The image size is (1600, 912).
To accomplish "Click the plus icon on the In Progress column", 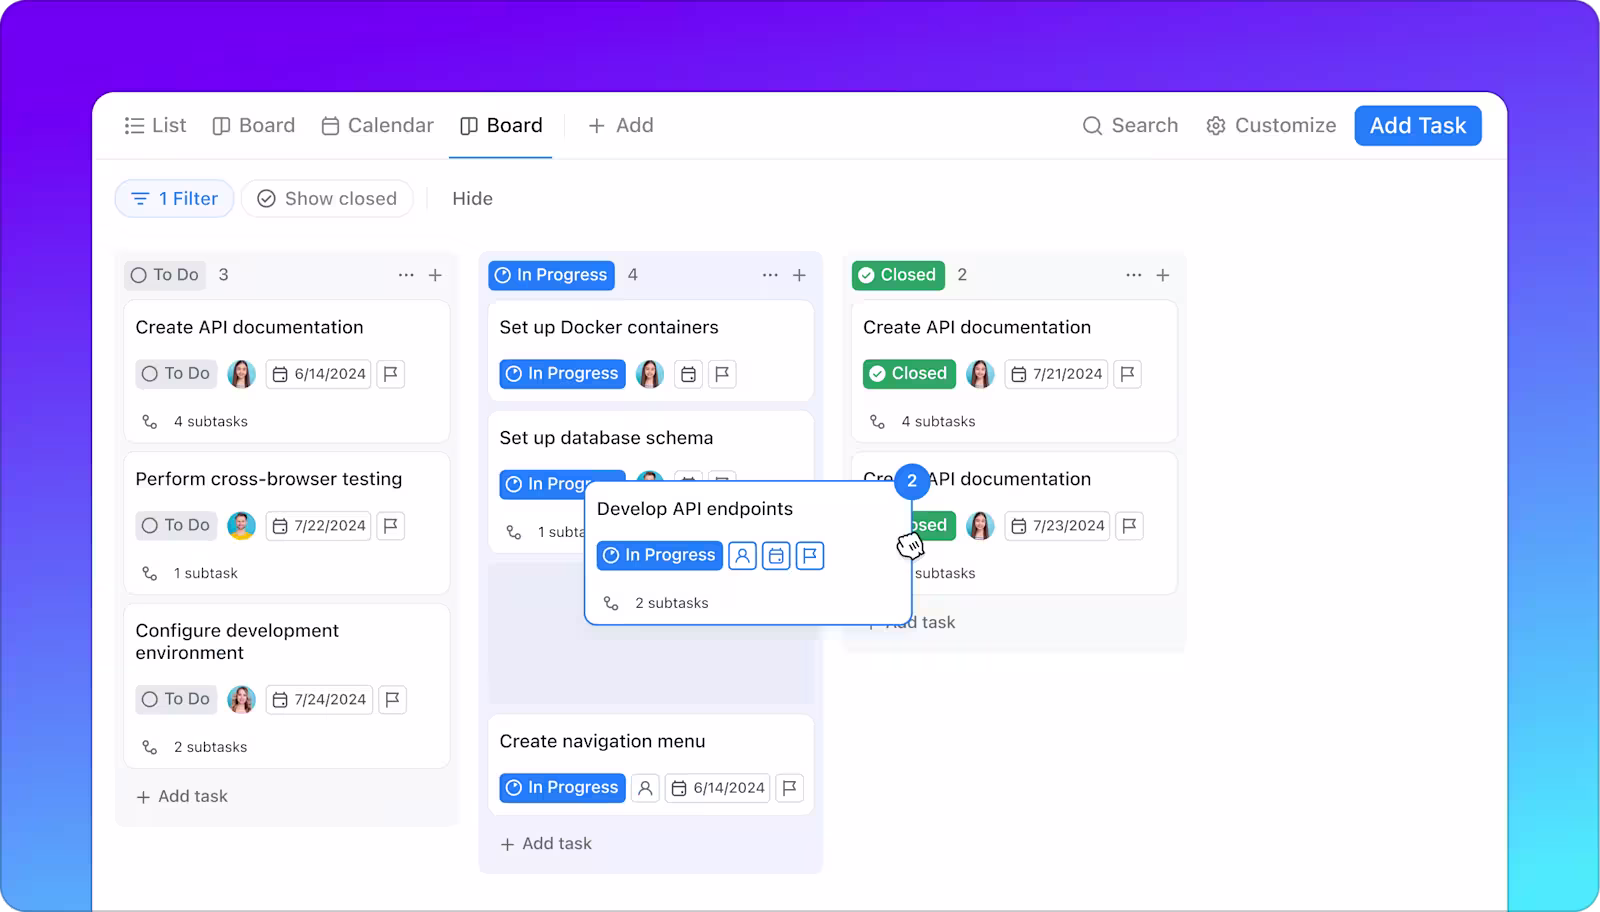I will (x=799, y=274).
